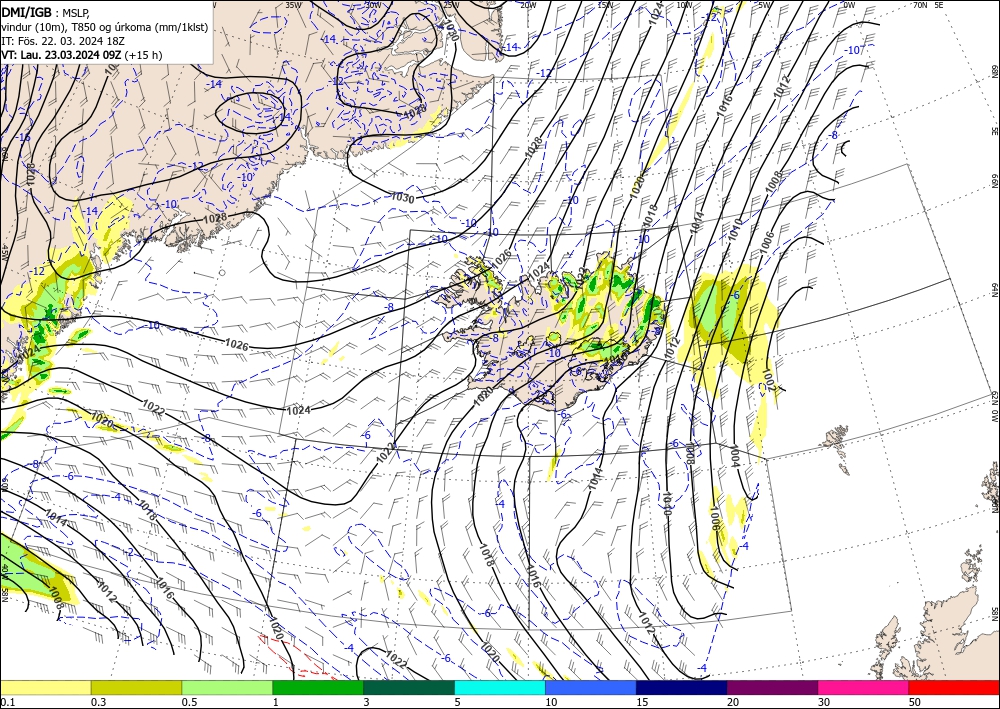Click the light green 0.5–1 legend band

227,687
